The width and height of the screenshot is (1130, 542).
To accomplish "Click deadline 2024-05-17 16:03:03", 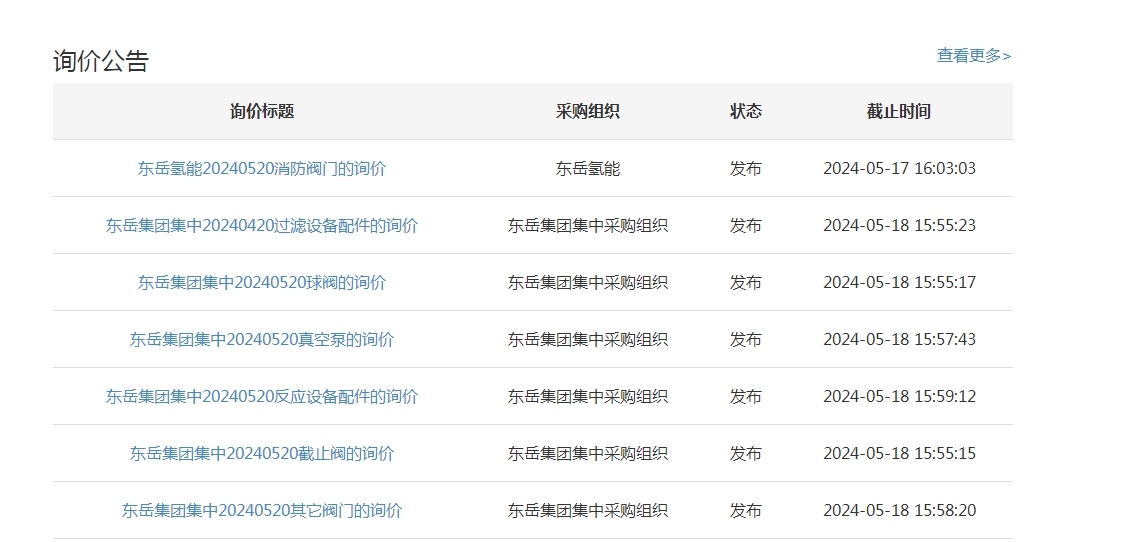I will click(x=899, y=169).
